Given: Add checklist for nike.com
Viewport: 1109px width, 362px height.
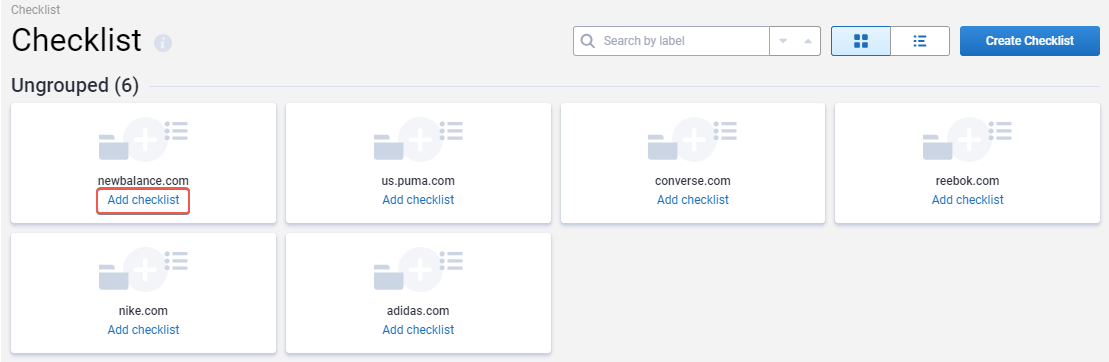Looking at the screenshot, I should pyautogui.click(x=144, y=330).
